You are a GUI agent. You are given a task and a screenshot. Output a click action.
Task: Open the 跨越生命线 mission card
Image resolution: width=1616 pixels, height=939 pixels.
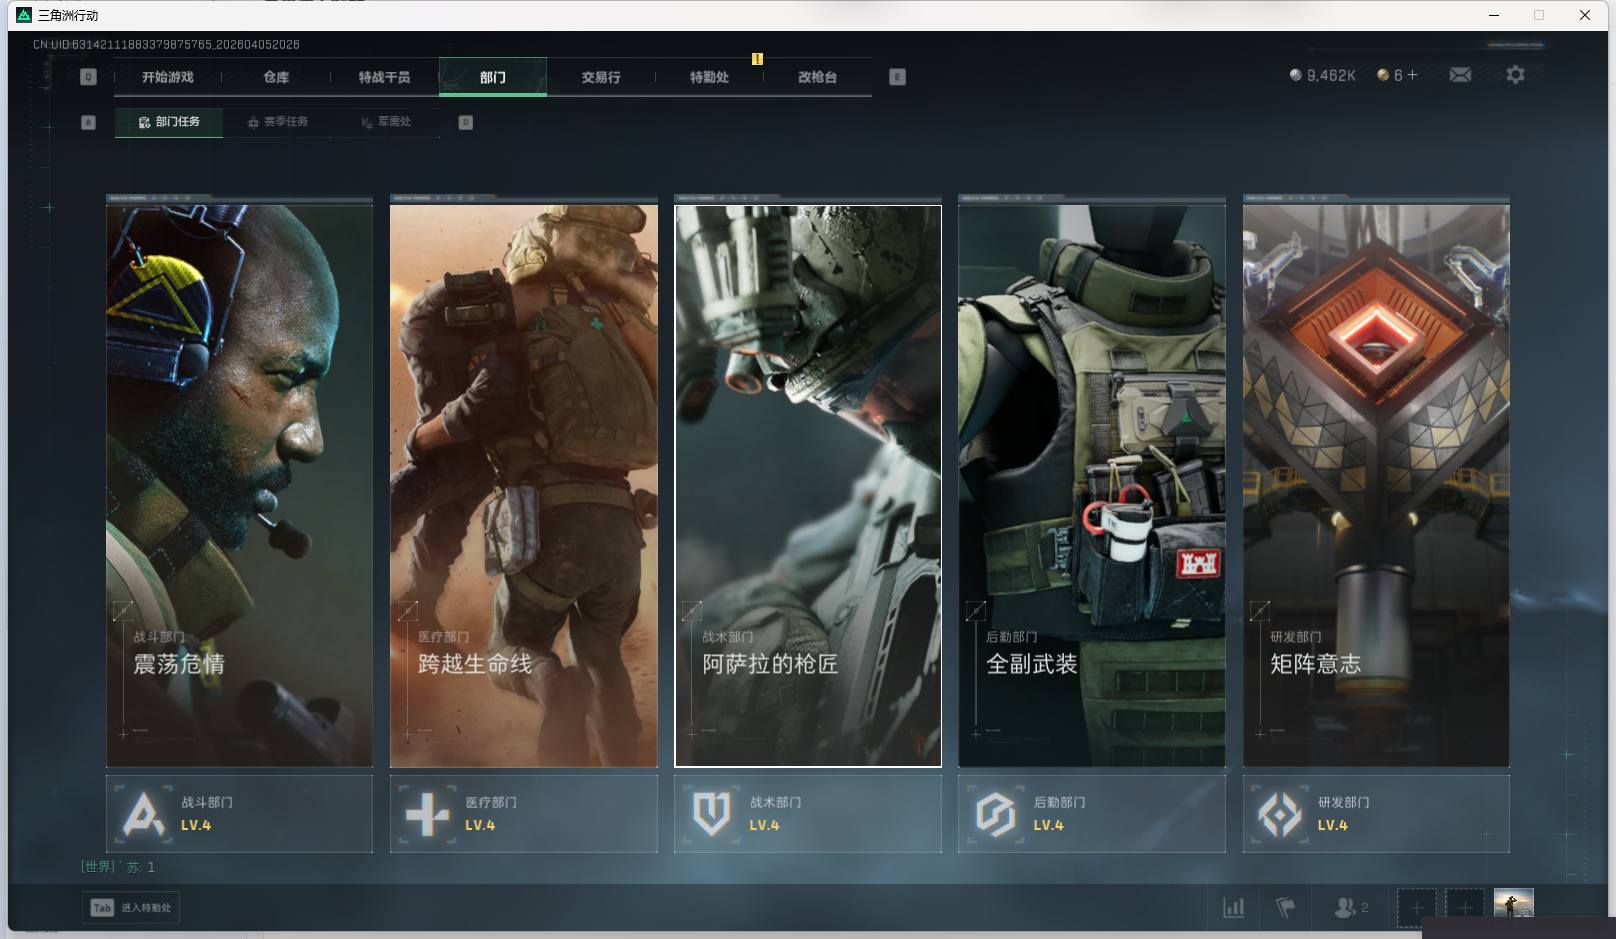pyautogui.click(x=524, y=486)
